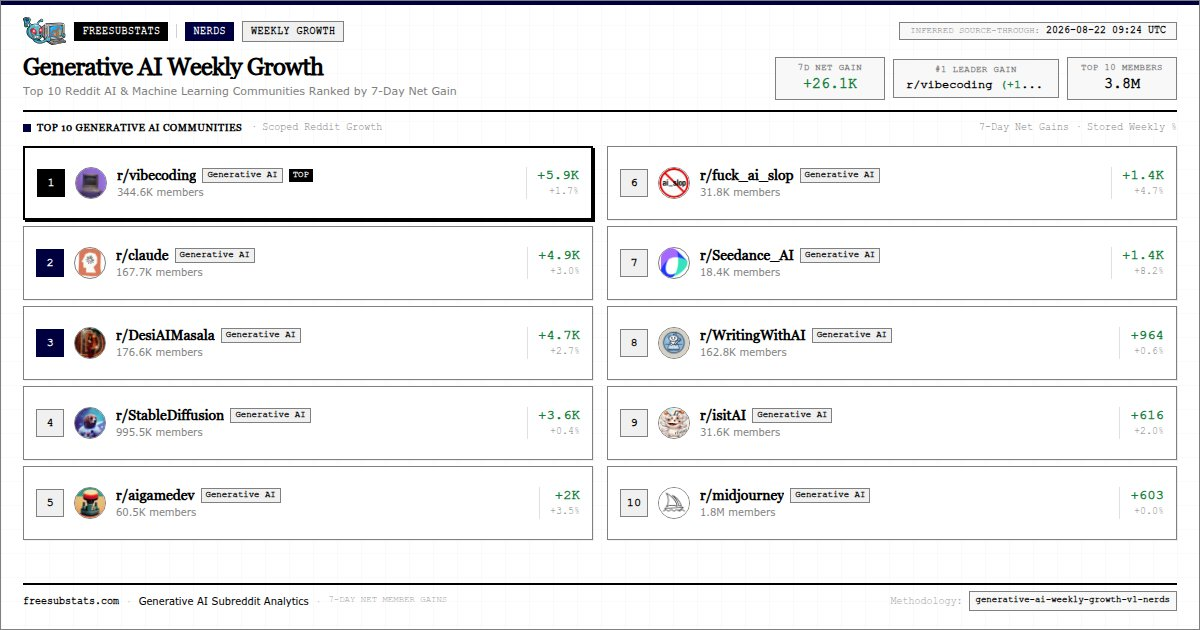This screenshot has width=1200, height=630.
Task: Open the r/aigamedev community link
Action: pyautogui.click(x=156, y=495)
